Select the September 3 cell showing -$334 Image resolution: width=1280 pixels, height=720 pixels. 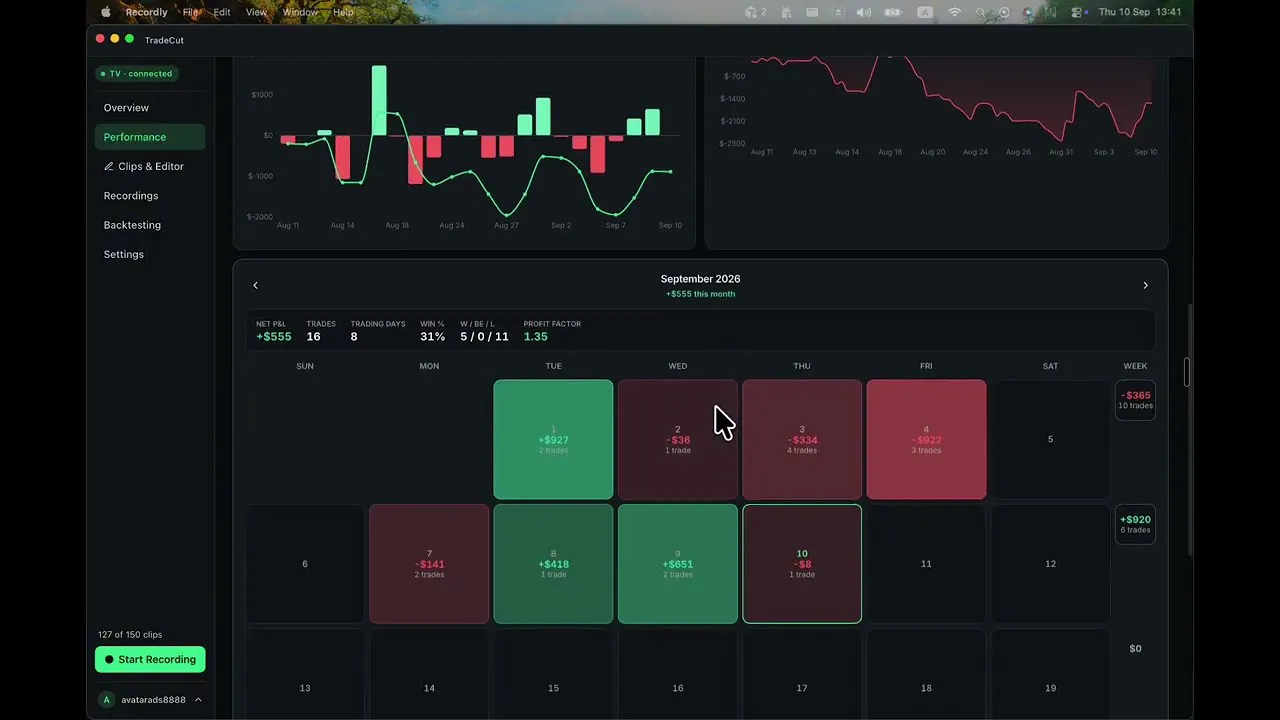802,439
